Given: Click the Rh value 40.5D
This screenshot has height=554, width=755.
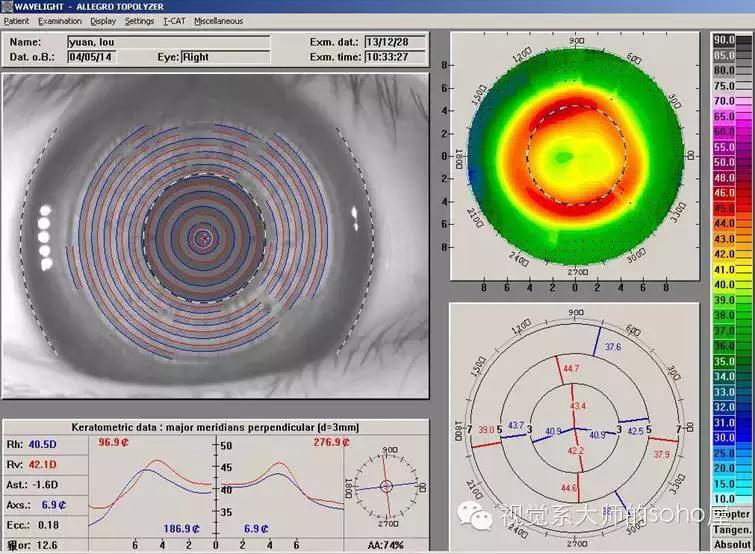Looking at the screenshot, I should point(42,444).
